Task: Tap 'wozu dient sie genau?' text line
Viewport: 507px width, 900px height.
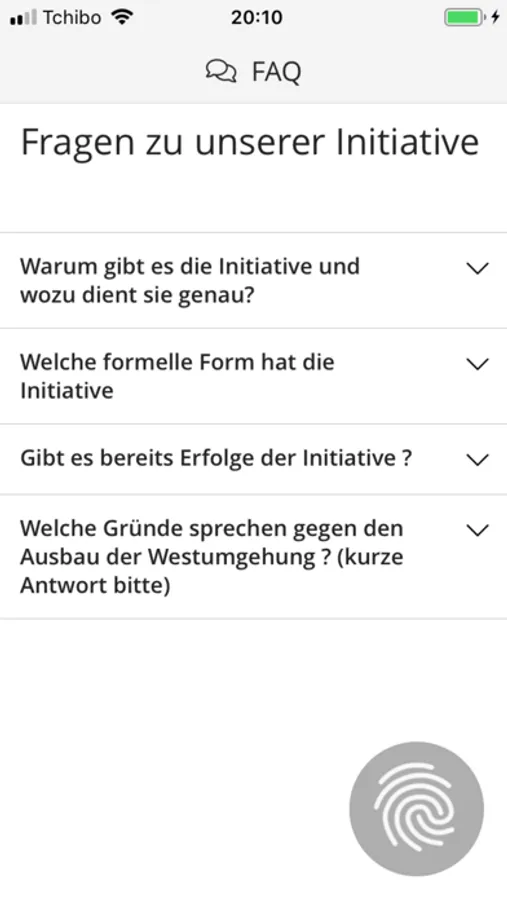Action: [x=137, y=295]
